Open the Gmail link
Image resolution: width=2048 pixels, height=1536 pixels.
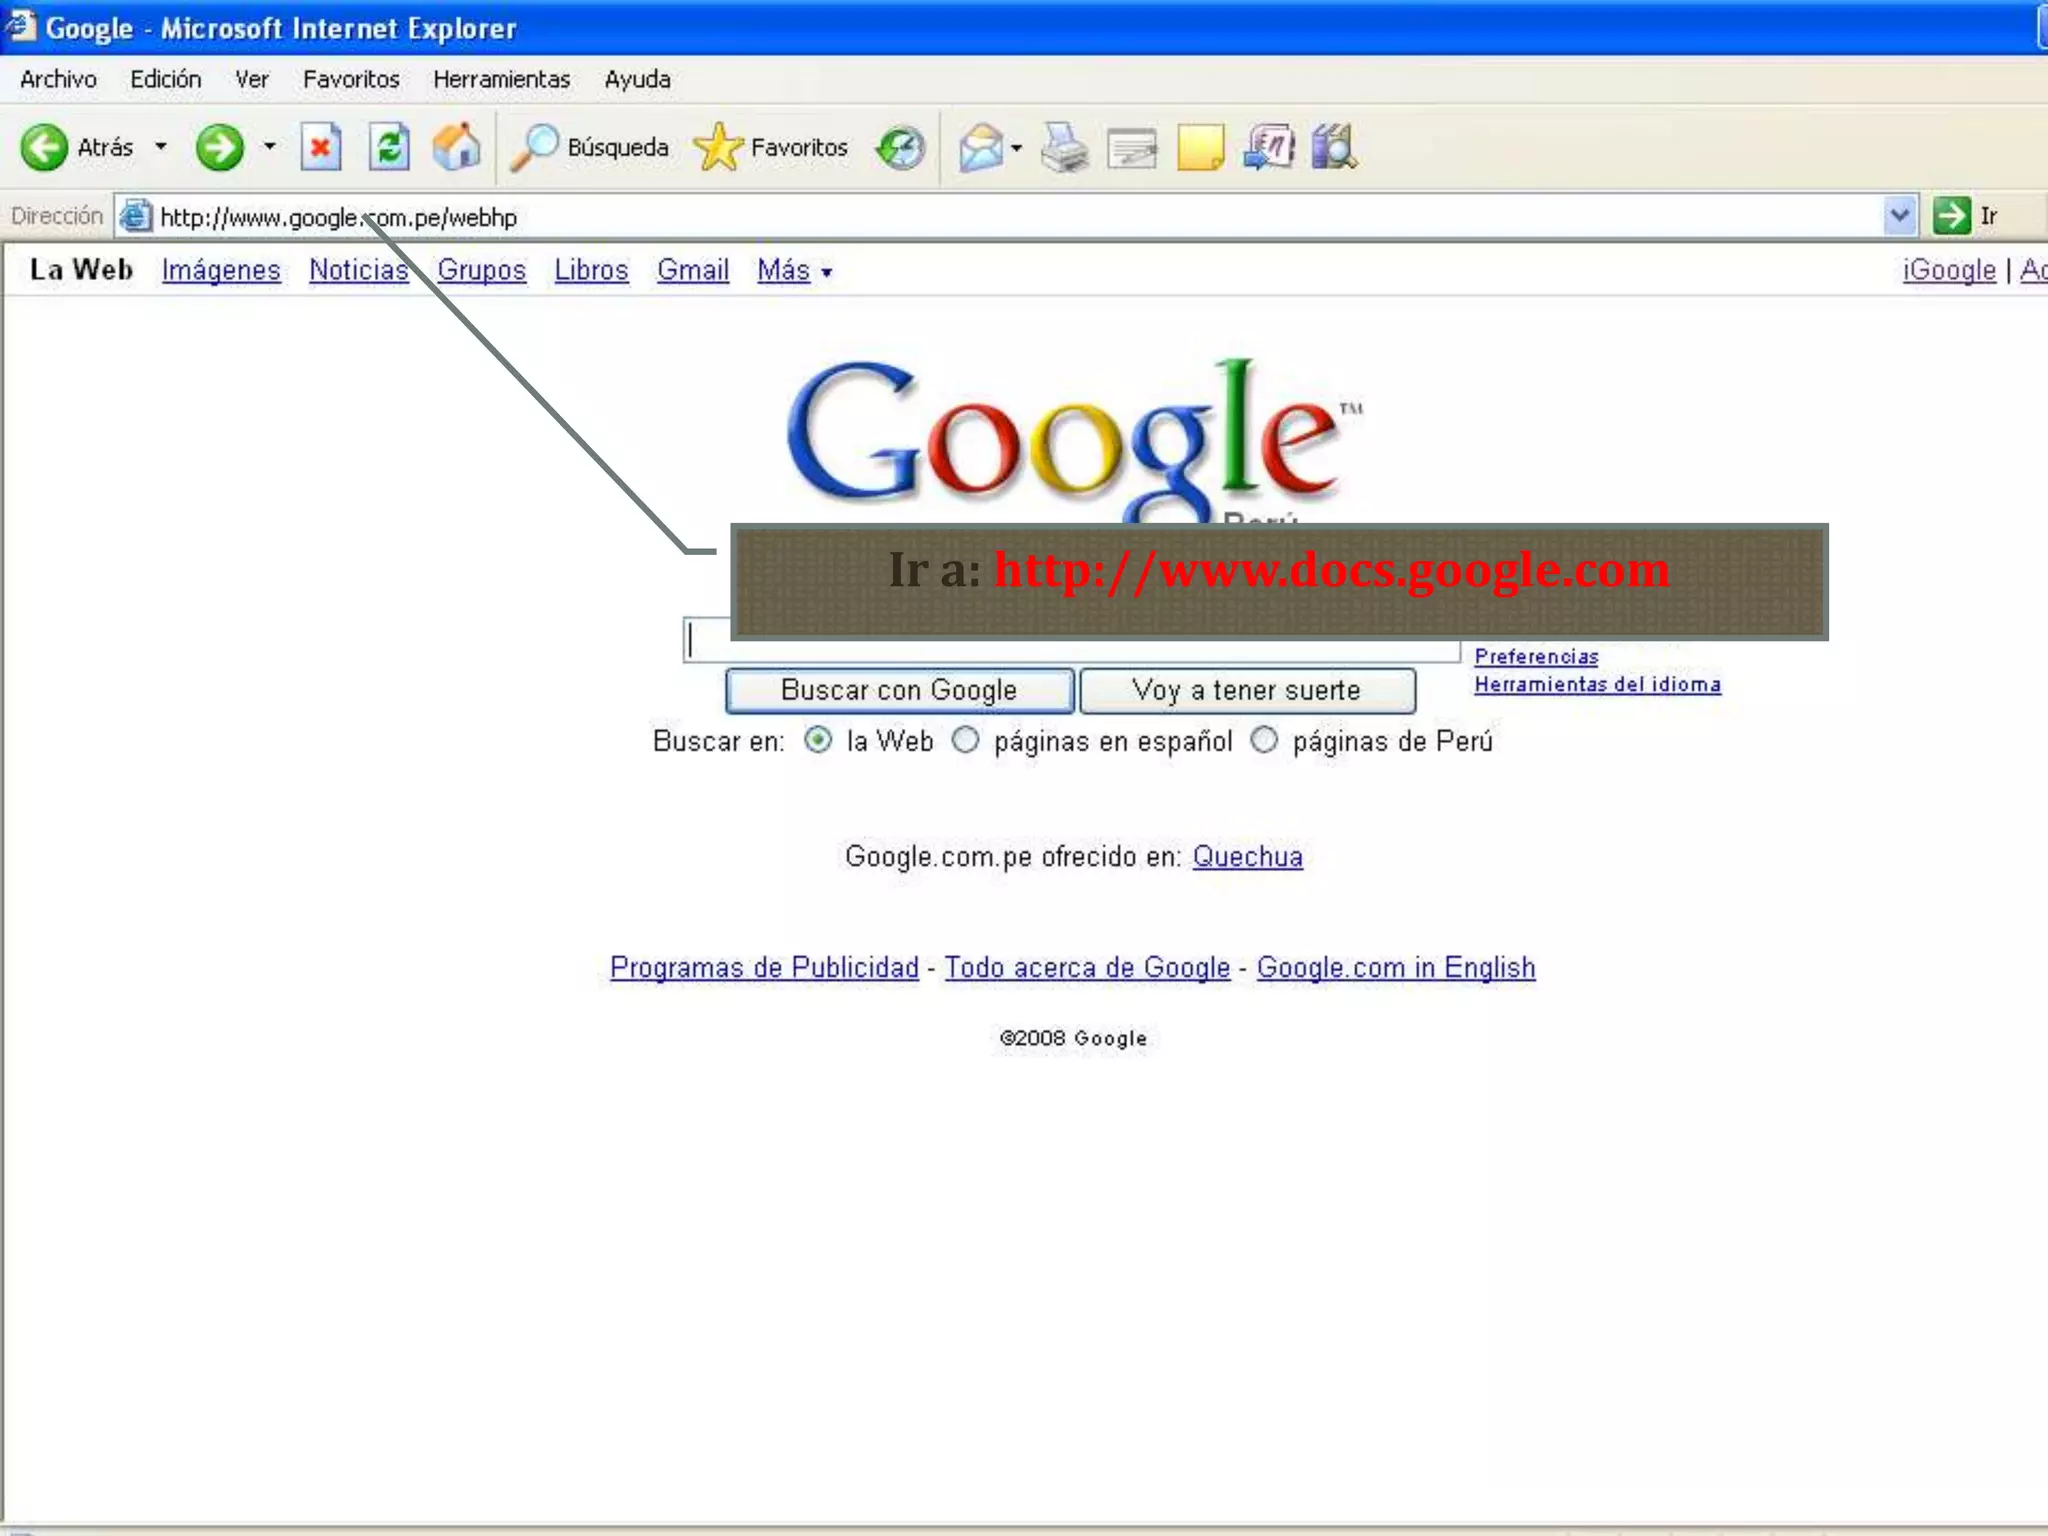click(693, 270)
